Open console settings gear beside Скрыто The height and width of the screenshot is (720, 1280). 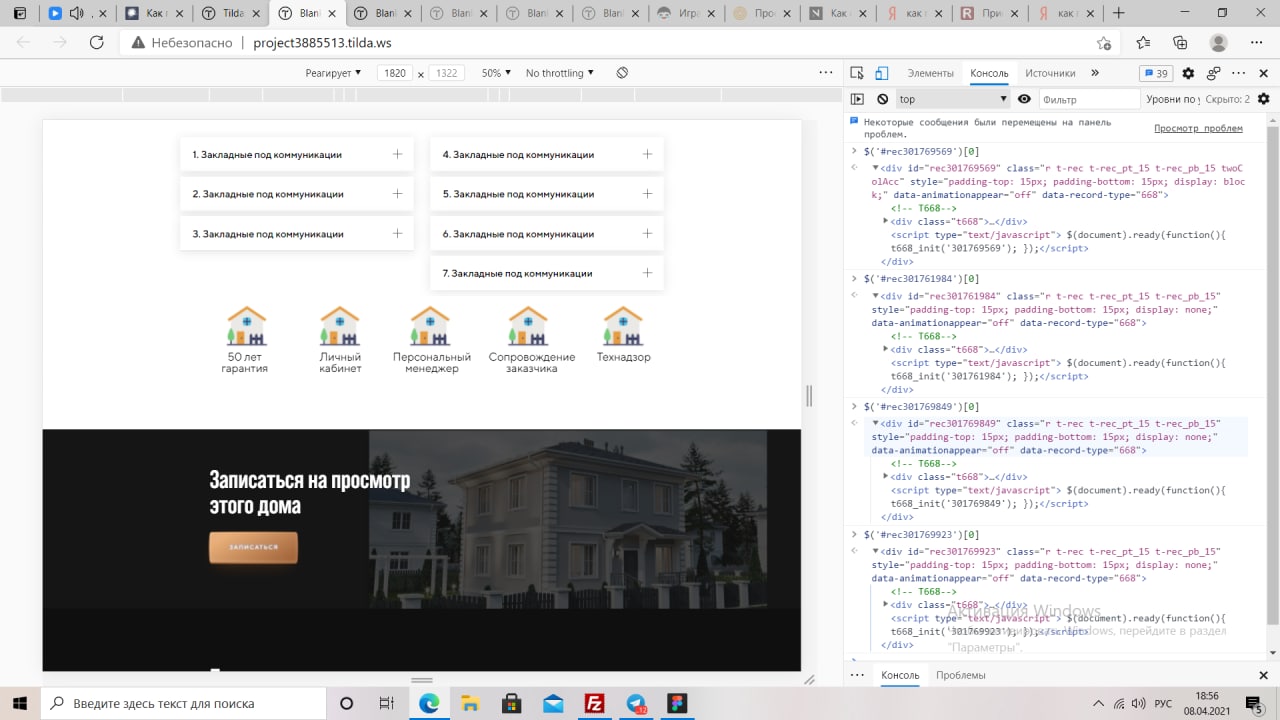click(1264, 99)
